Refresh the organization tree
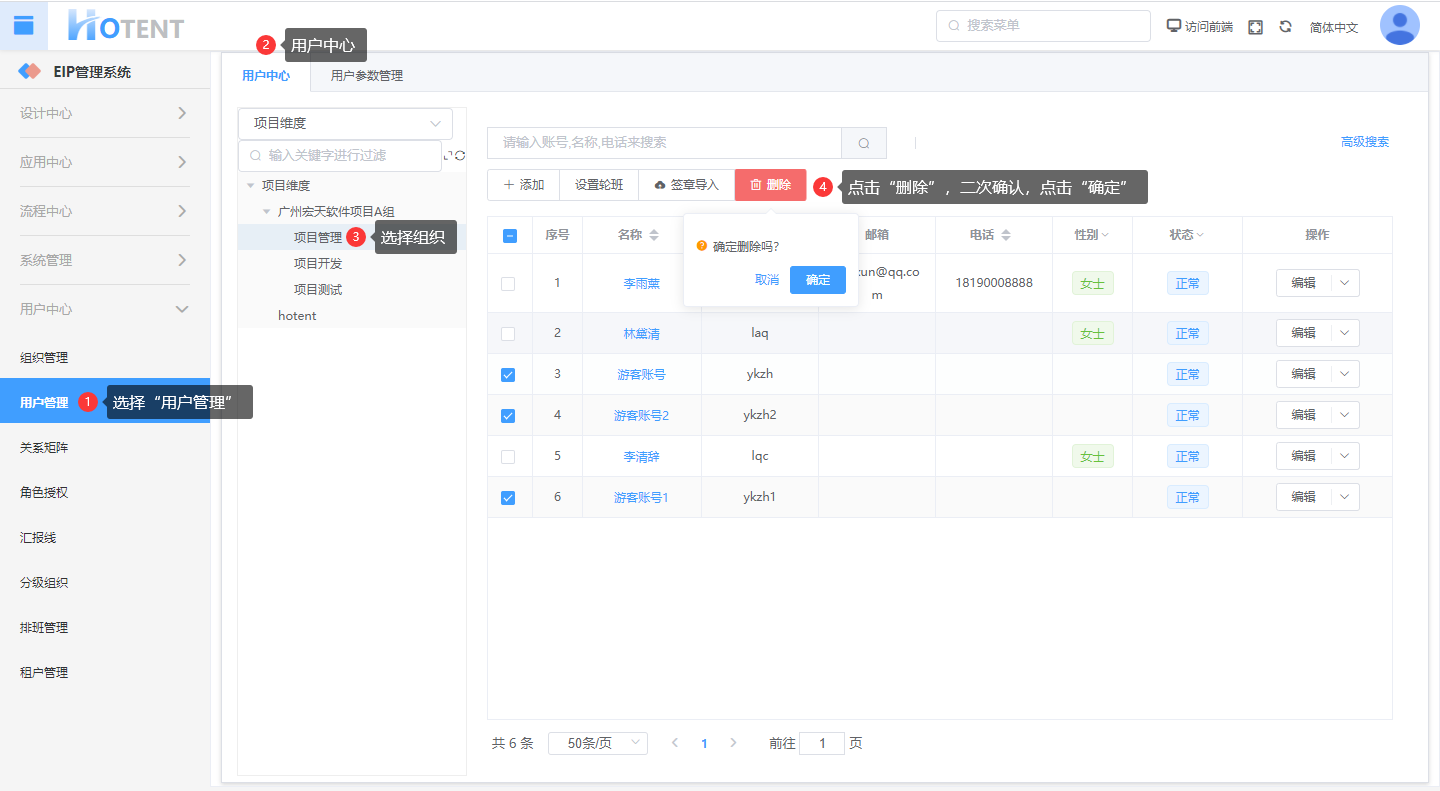1440x791 pixels. click(460, 156)
